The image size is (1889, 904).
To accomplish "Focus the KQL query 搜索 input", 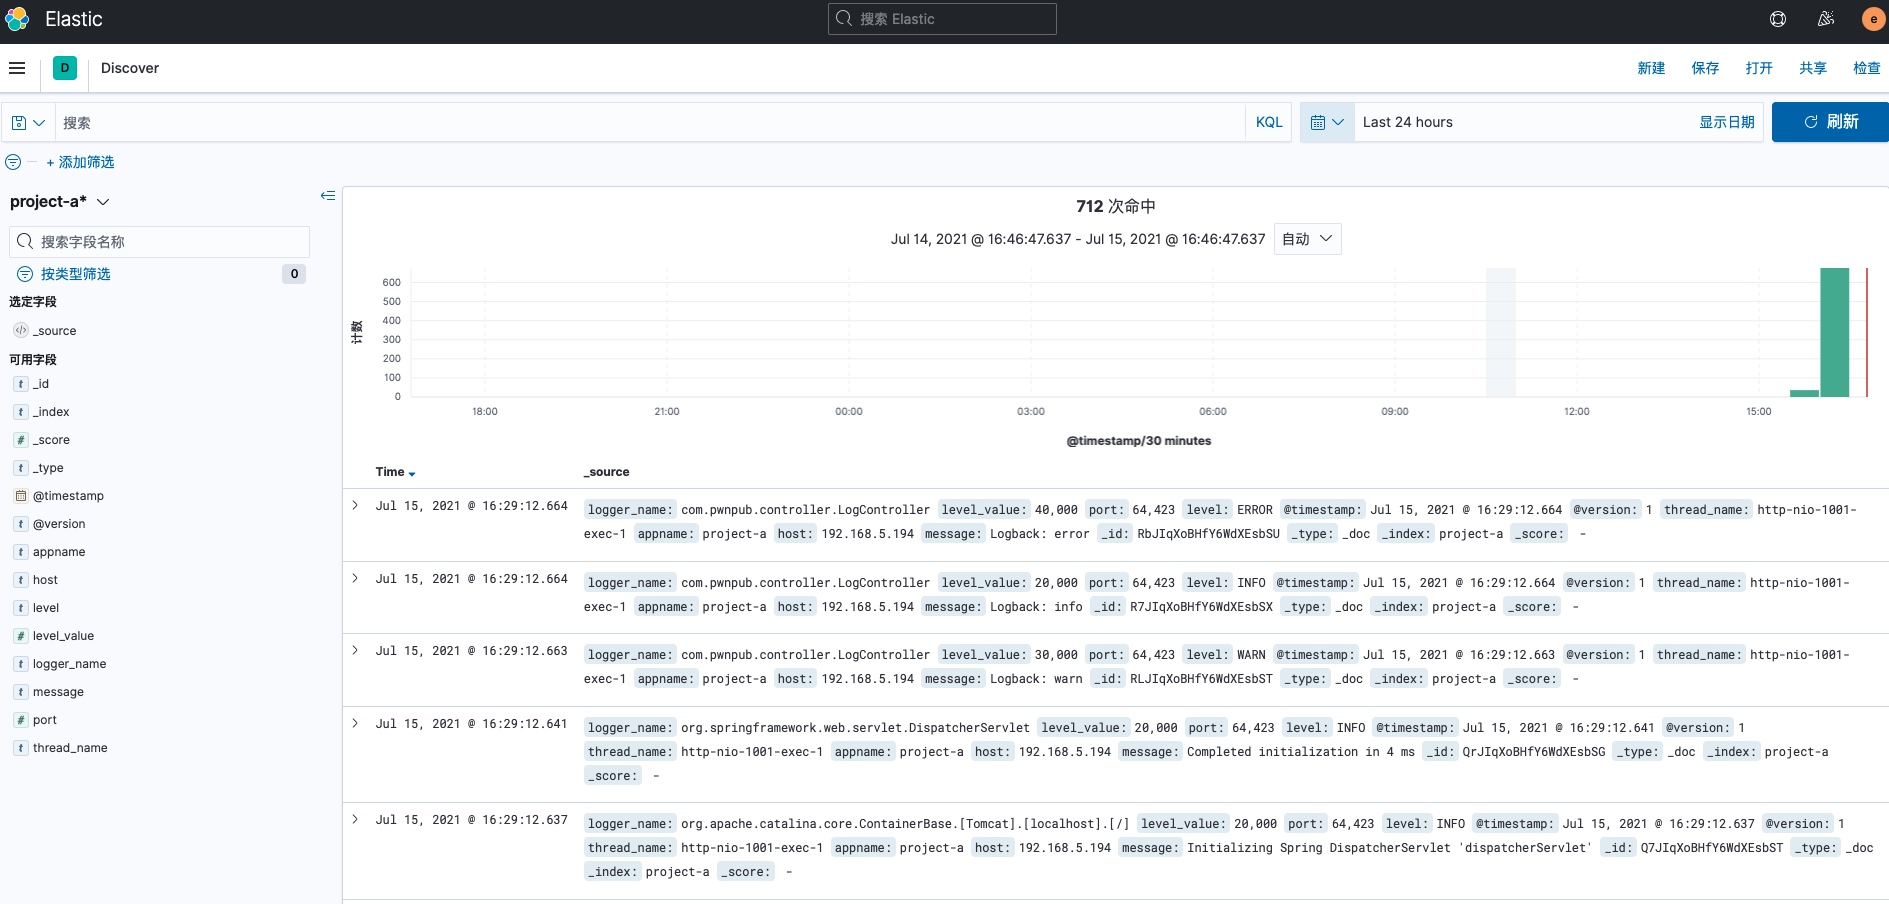I will coord(650,122).
